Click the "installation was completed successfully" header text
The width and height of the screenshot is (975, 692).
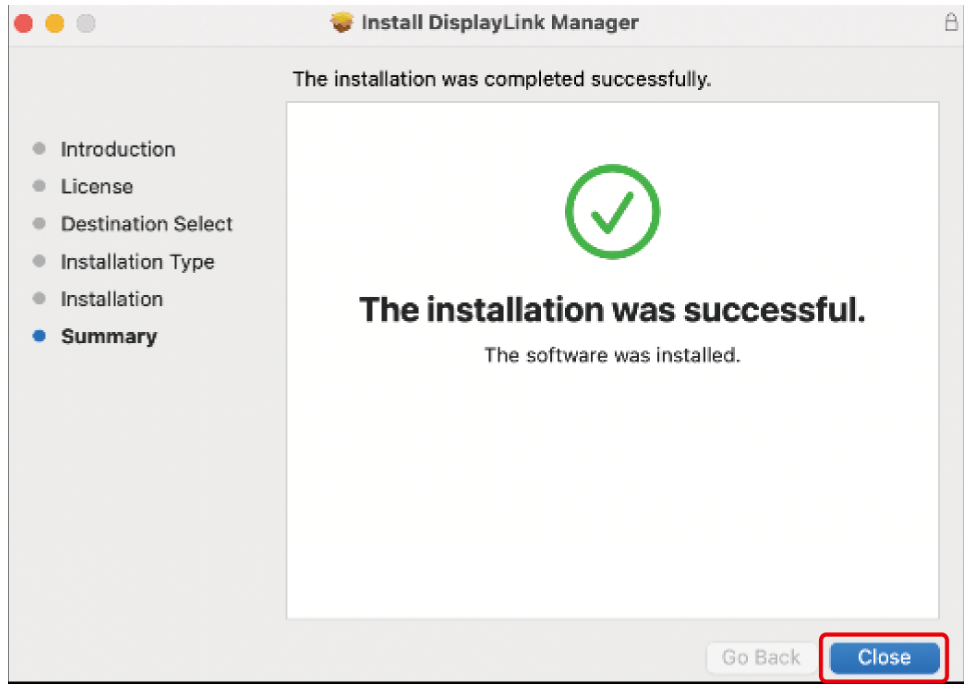click(x=501, y=79)
